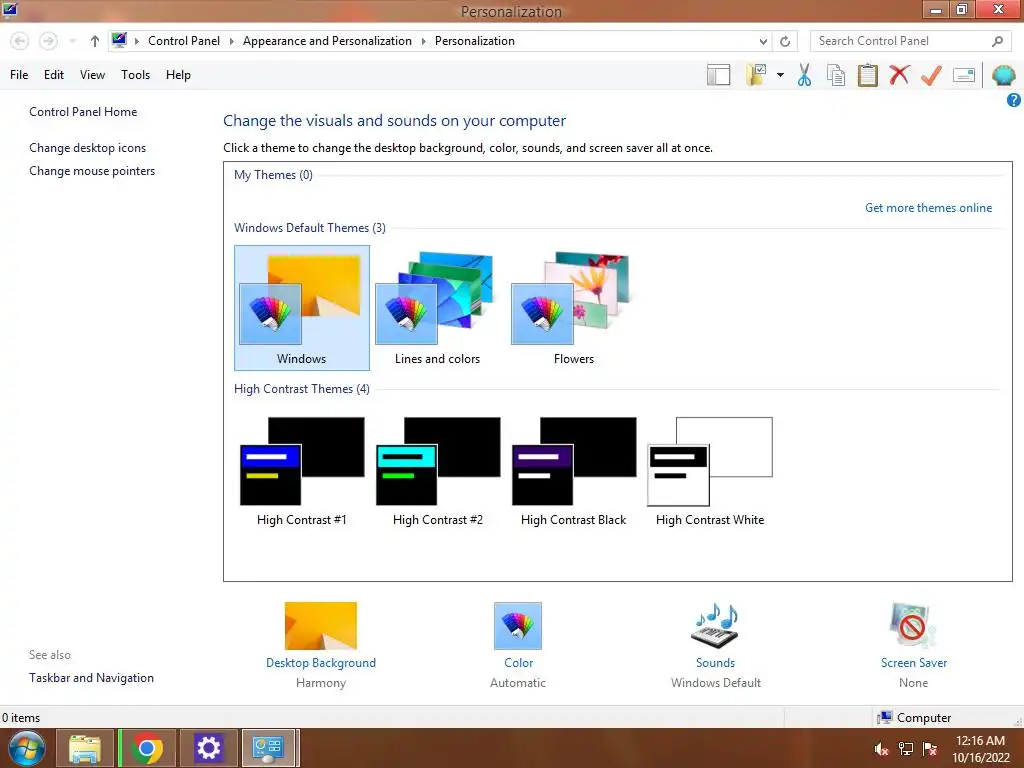Click the Copy toolbar icon
Screen dimensions: 1024x768
point(836,75)
